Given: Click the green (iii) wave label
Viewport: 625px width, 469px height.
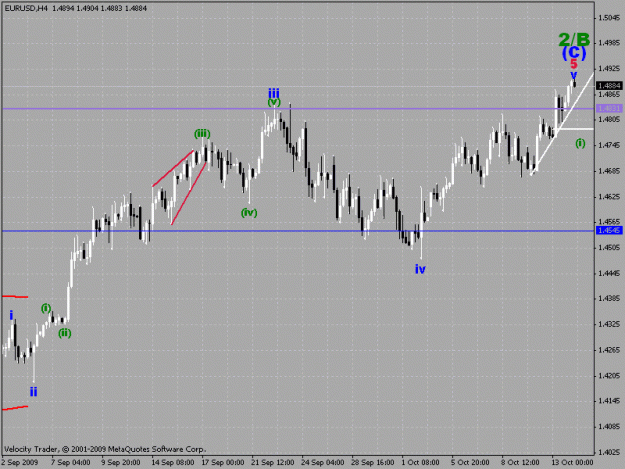Looking at the screenshot, I should pos(202,133).
